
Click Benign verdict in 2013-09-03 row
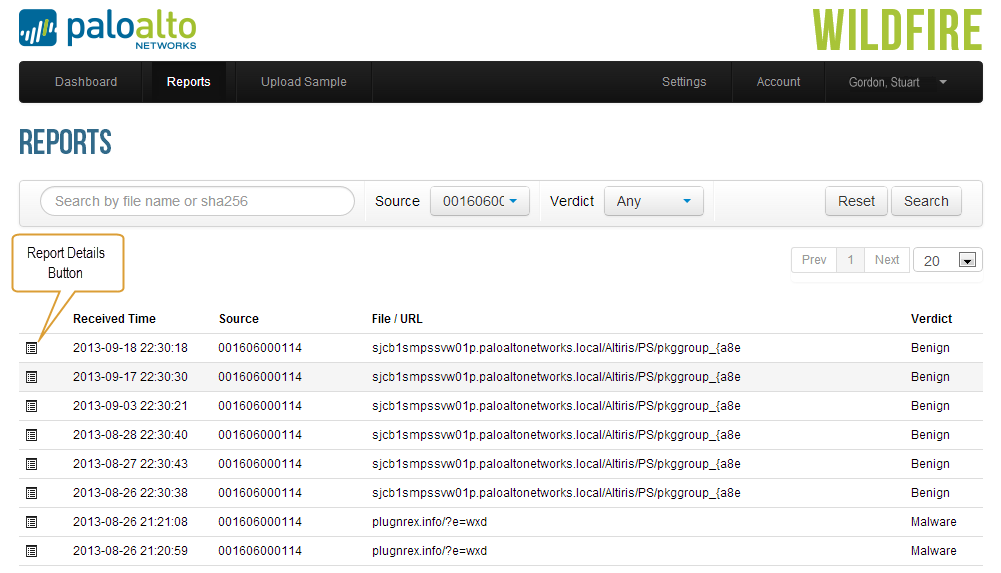click(930, 406)
